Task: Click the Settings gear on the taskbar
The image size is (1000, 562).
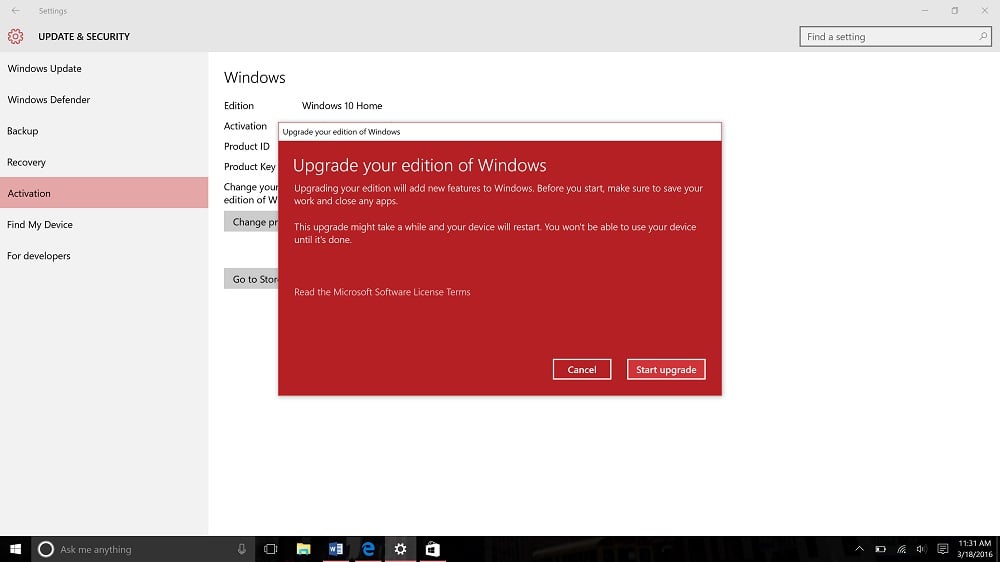Action: [x=400, y=549]
